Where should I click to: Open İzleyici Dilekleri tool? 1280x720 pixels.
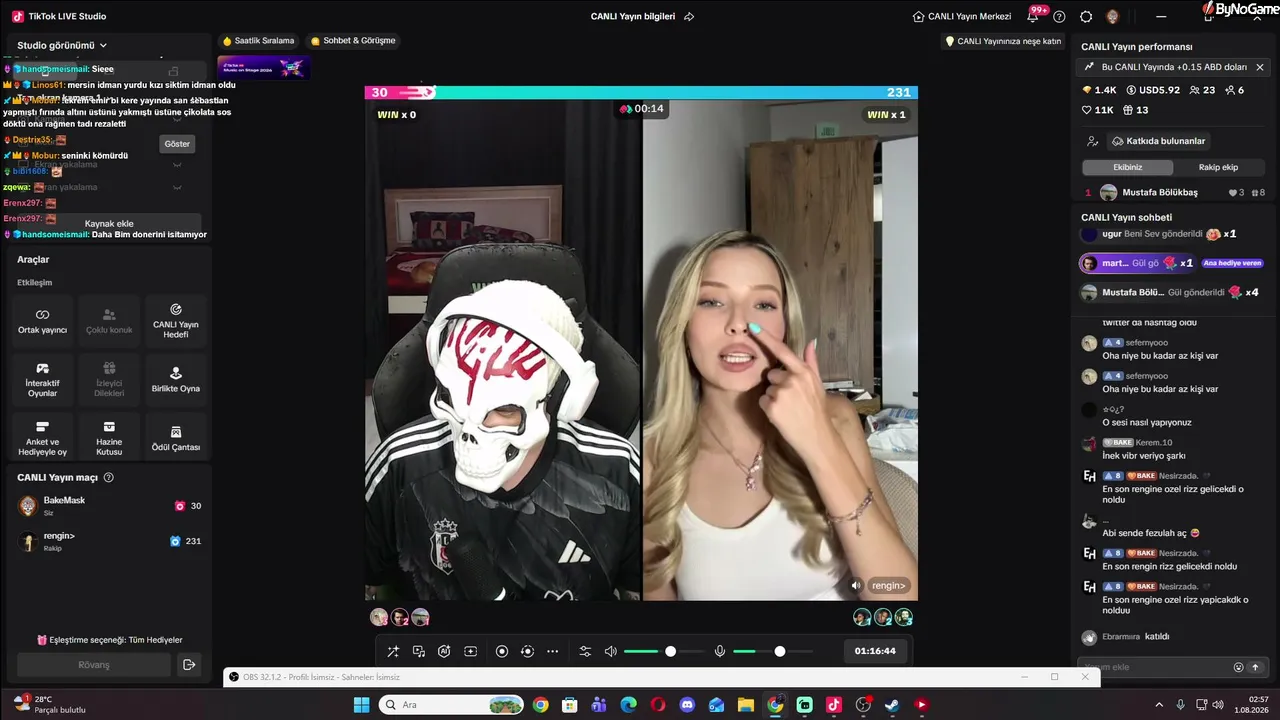tap(109, 380)
